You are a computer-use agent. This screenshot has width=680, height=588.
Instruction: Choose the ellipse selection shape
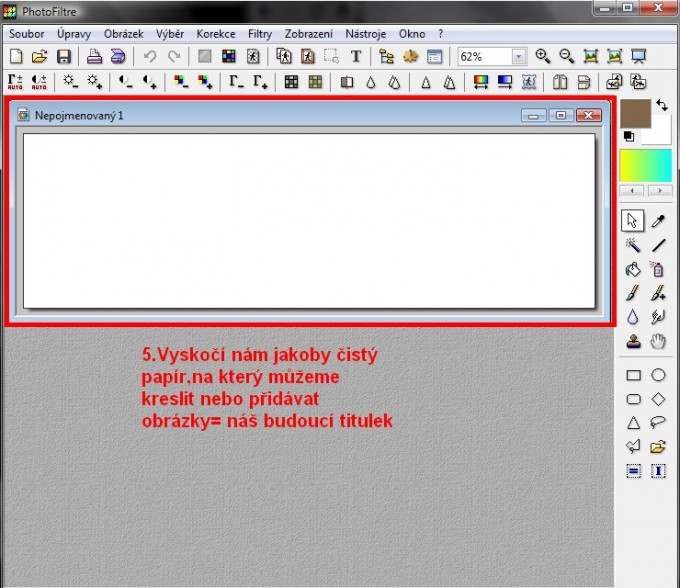(x=658, y=375)
